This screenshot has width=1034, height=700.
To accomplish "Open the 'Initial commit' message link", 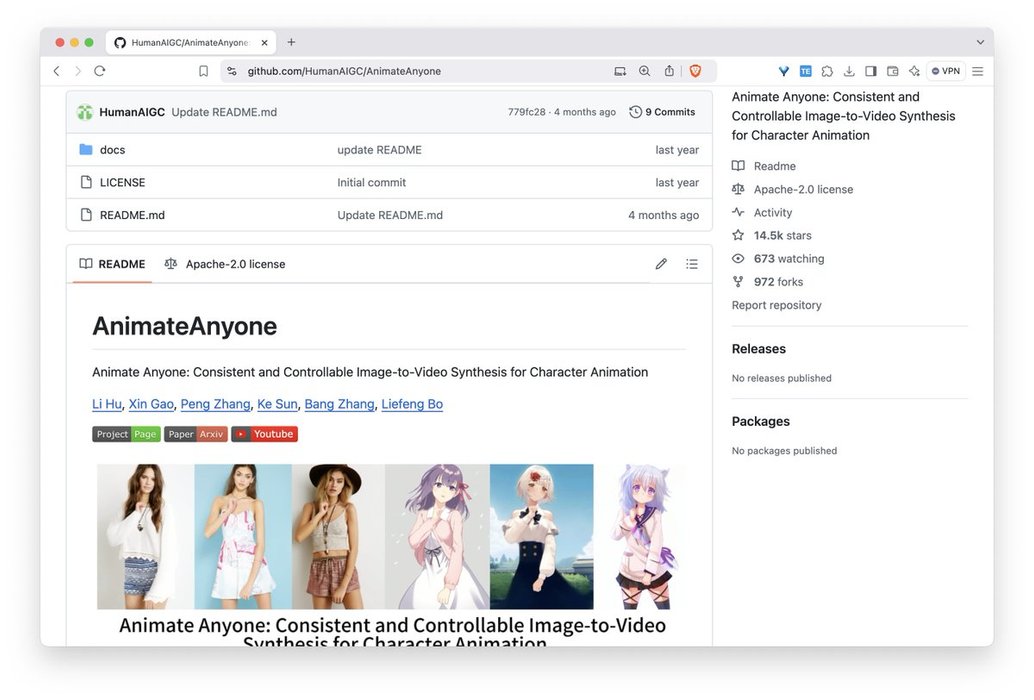I will click(x=371, y=183).
